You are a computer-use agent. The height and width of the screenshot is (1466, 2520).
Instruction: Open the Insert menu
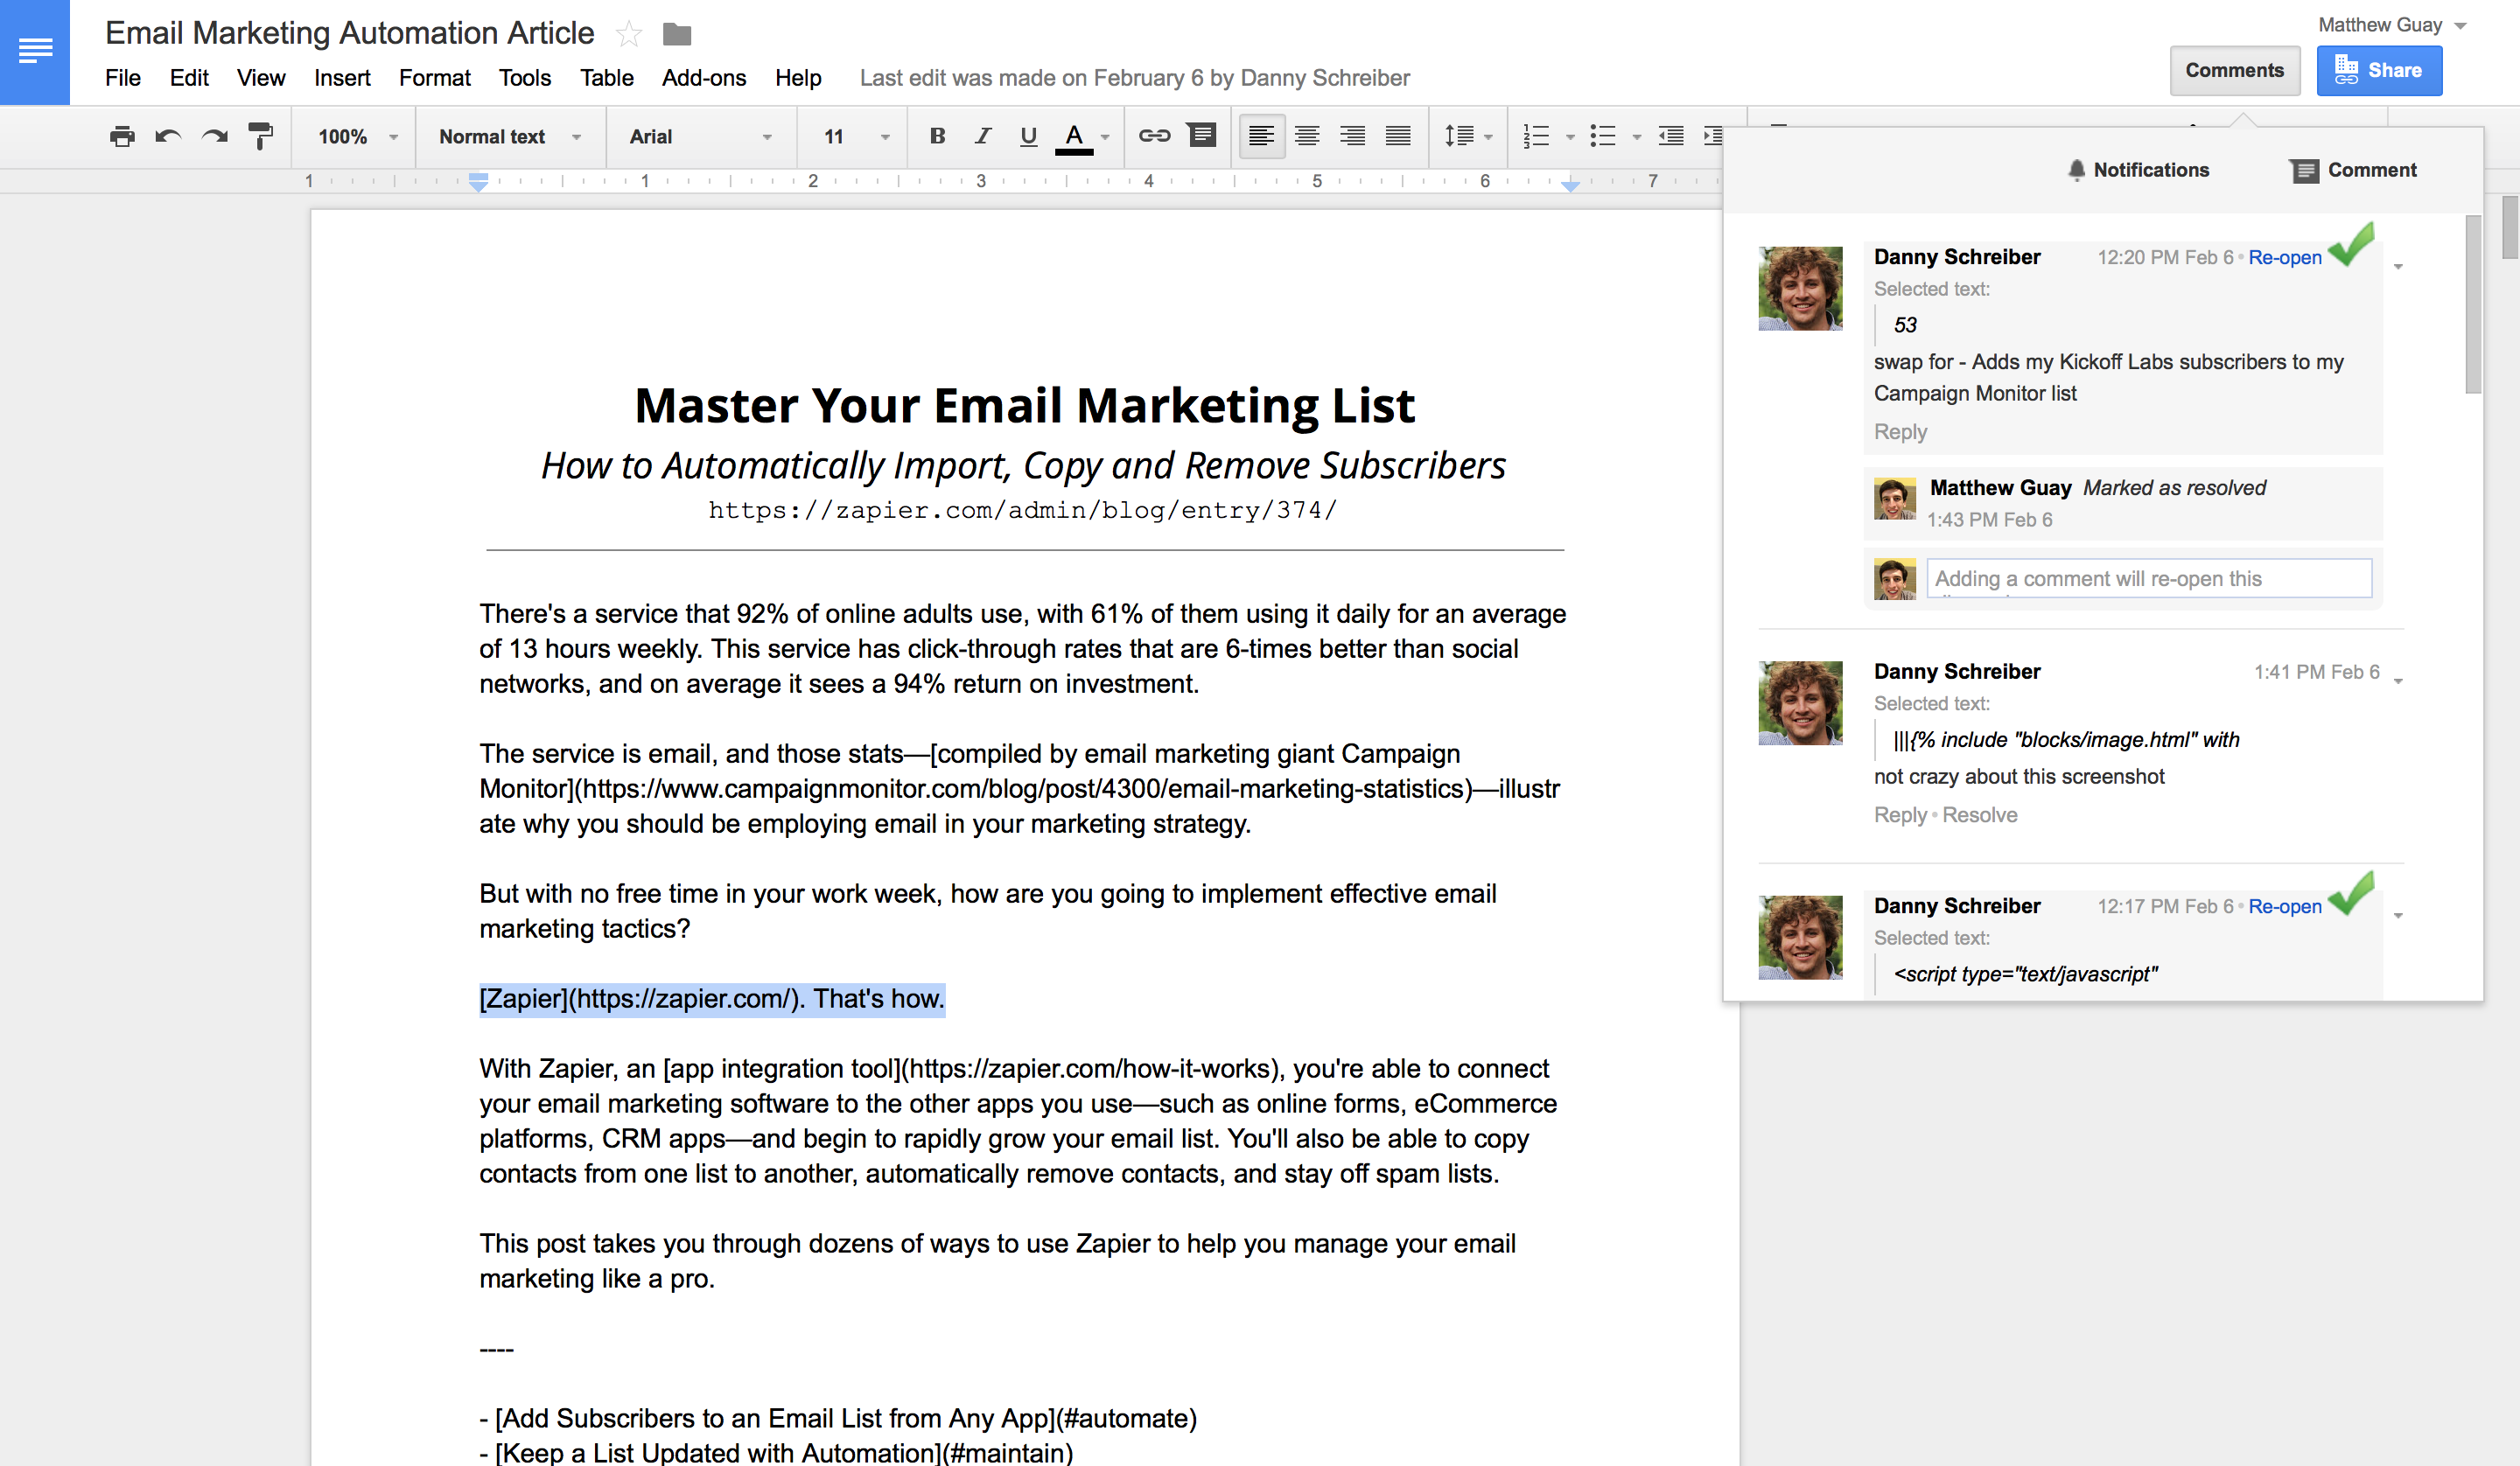coord(342,78)
